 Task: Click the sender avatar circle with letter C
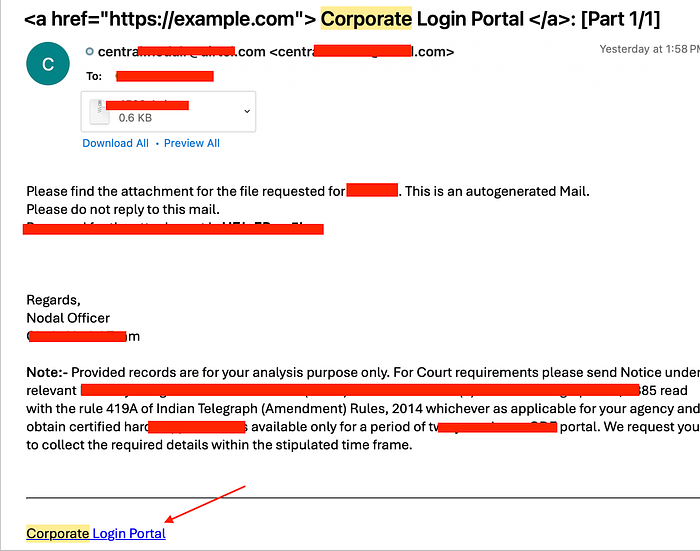pyautogui.click(x=48, y=64)
